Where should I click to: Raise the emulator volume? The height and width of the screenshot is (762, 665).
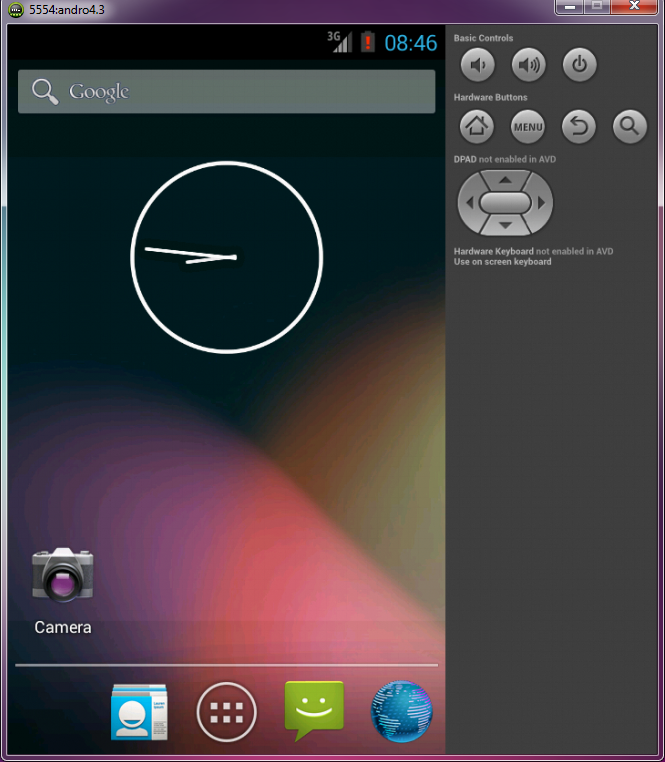click(528, 64)
